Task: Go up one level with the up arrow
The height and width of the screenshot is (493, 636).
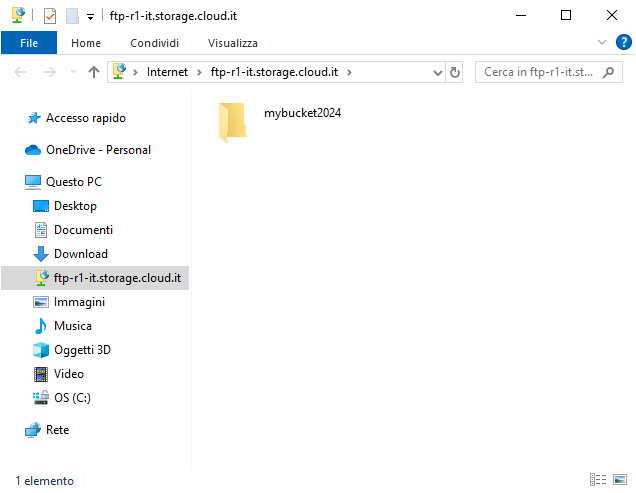Action: [94, 72]
